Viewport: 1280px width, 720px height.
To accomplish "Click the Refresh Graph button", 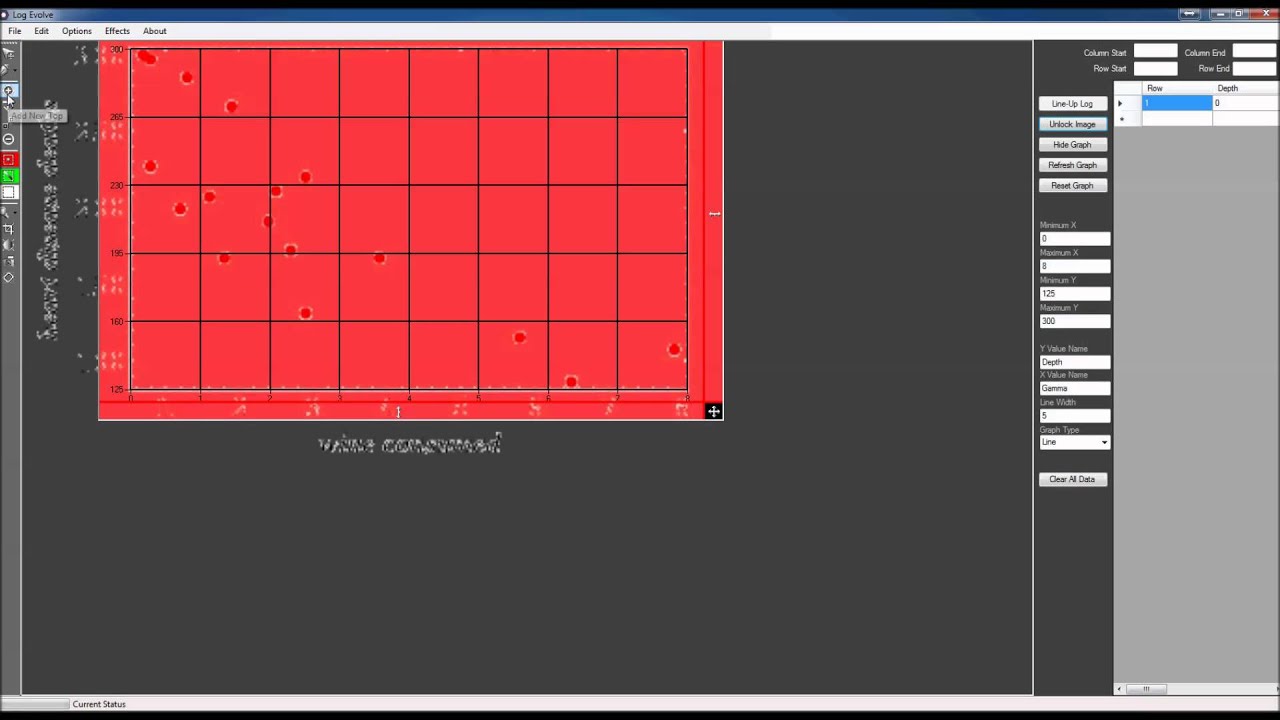I will (1073, 165).
